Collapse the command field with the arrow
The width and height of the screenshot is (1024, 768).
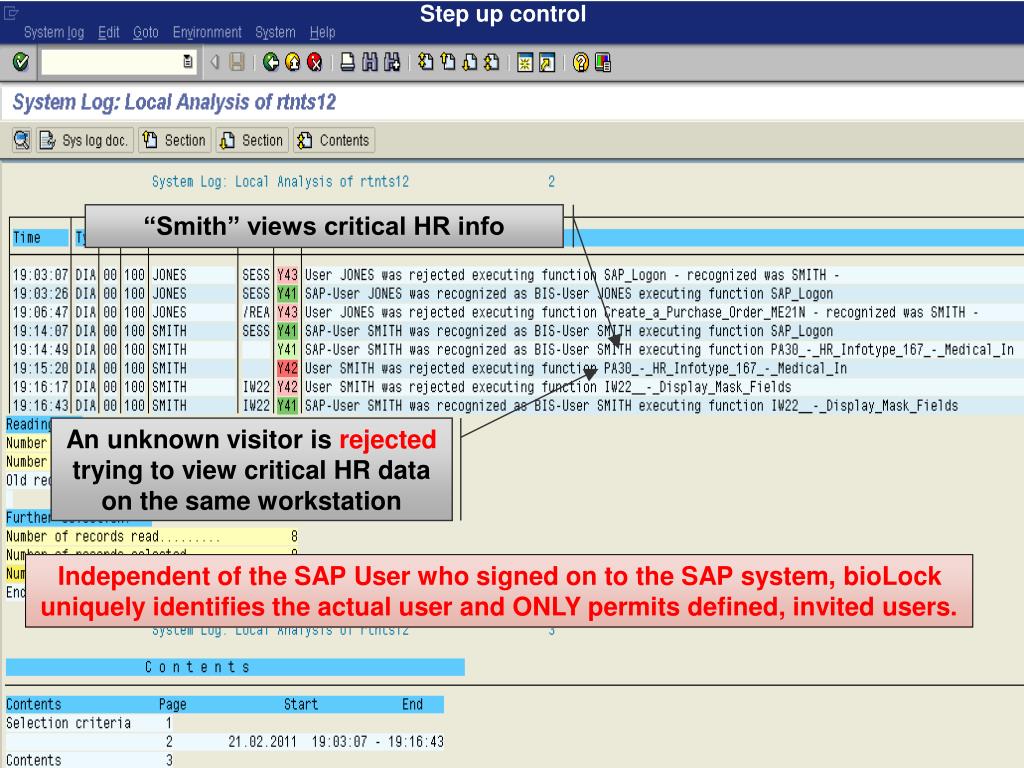(x=214, y=62)
